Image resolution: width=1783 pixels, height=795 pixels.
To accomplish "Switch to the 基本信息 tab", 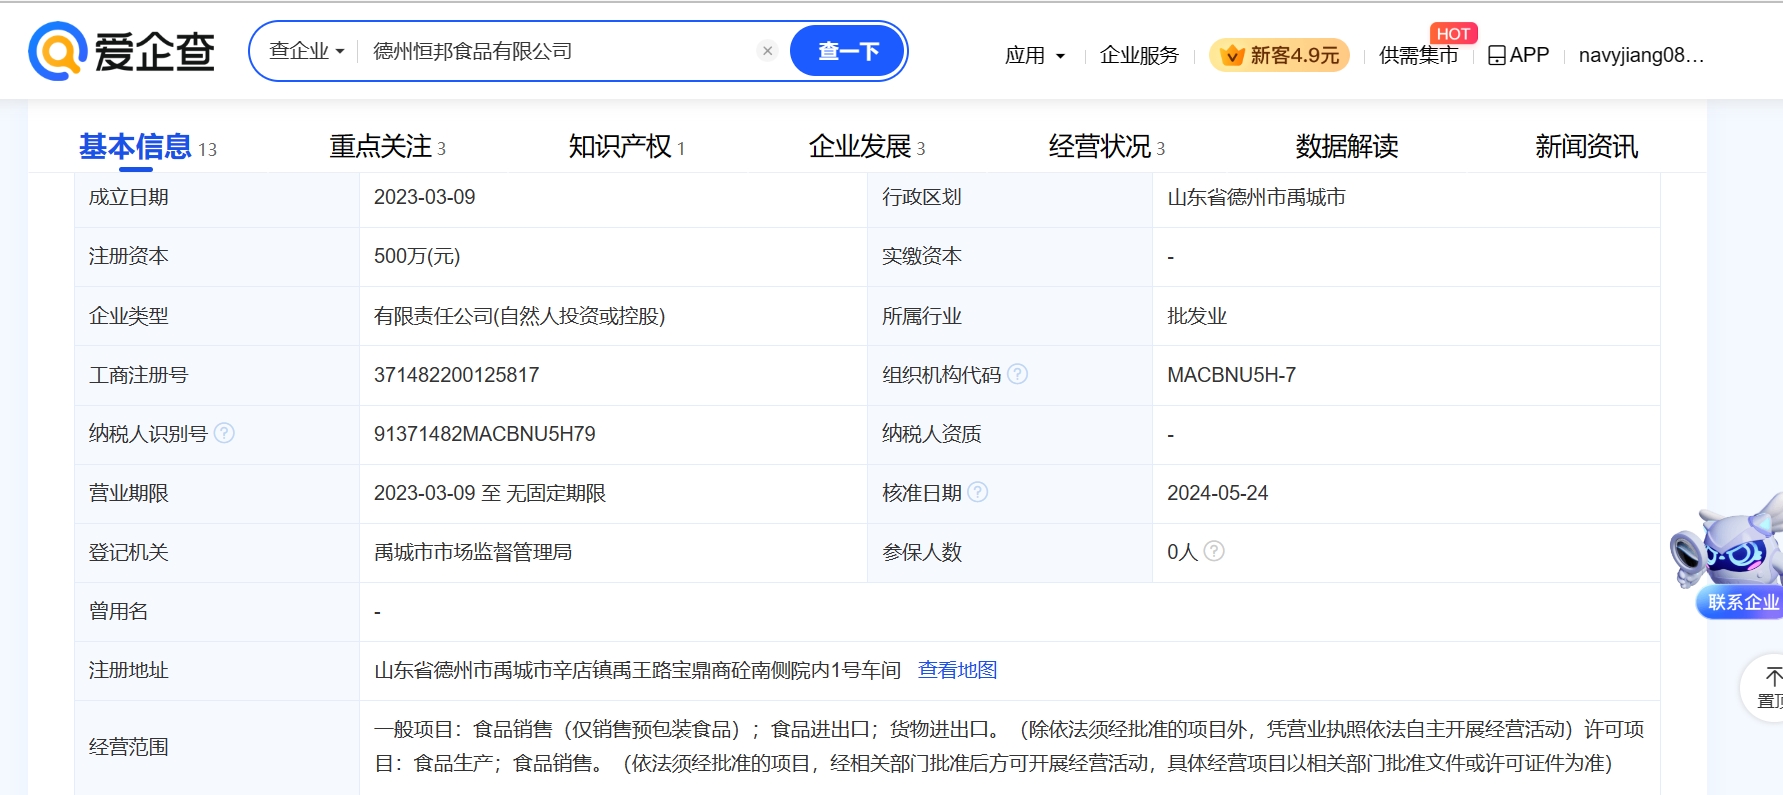I will click(148, 147).
